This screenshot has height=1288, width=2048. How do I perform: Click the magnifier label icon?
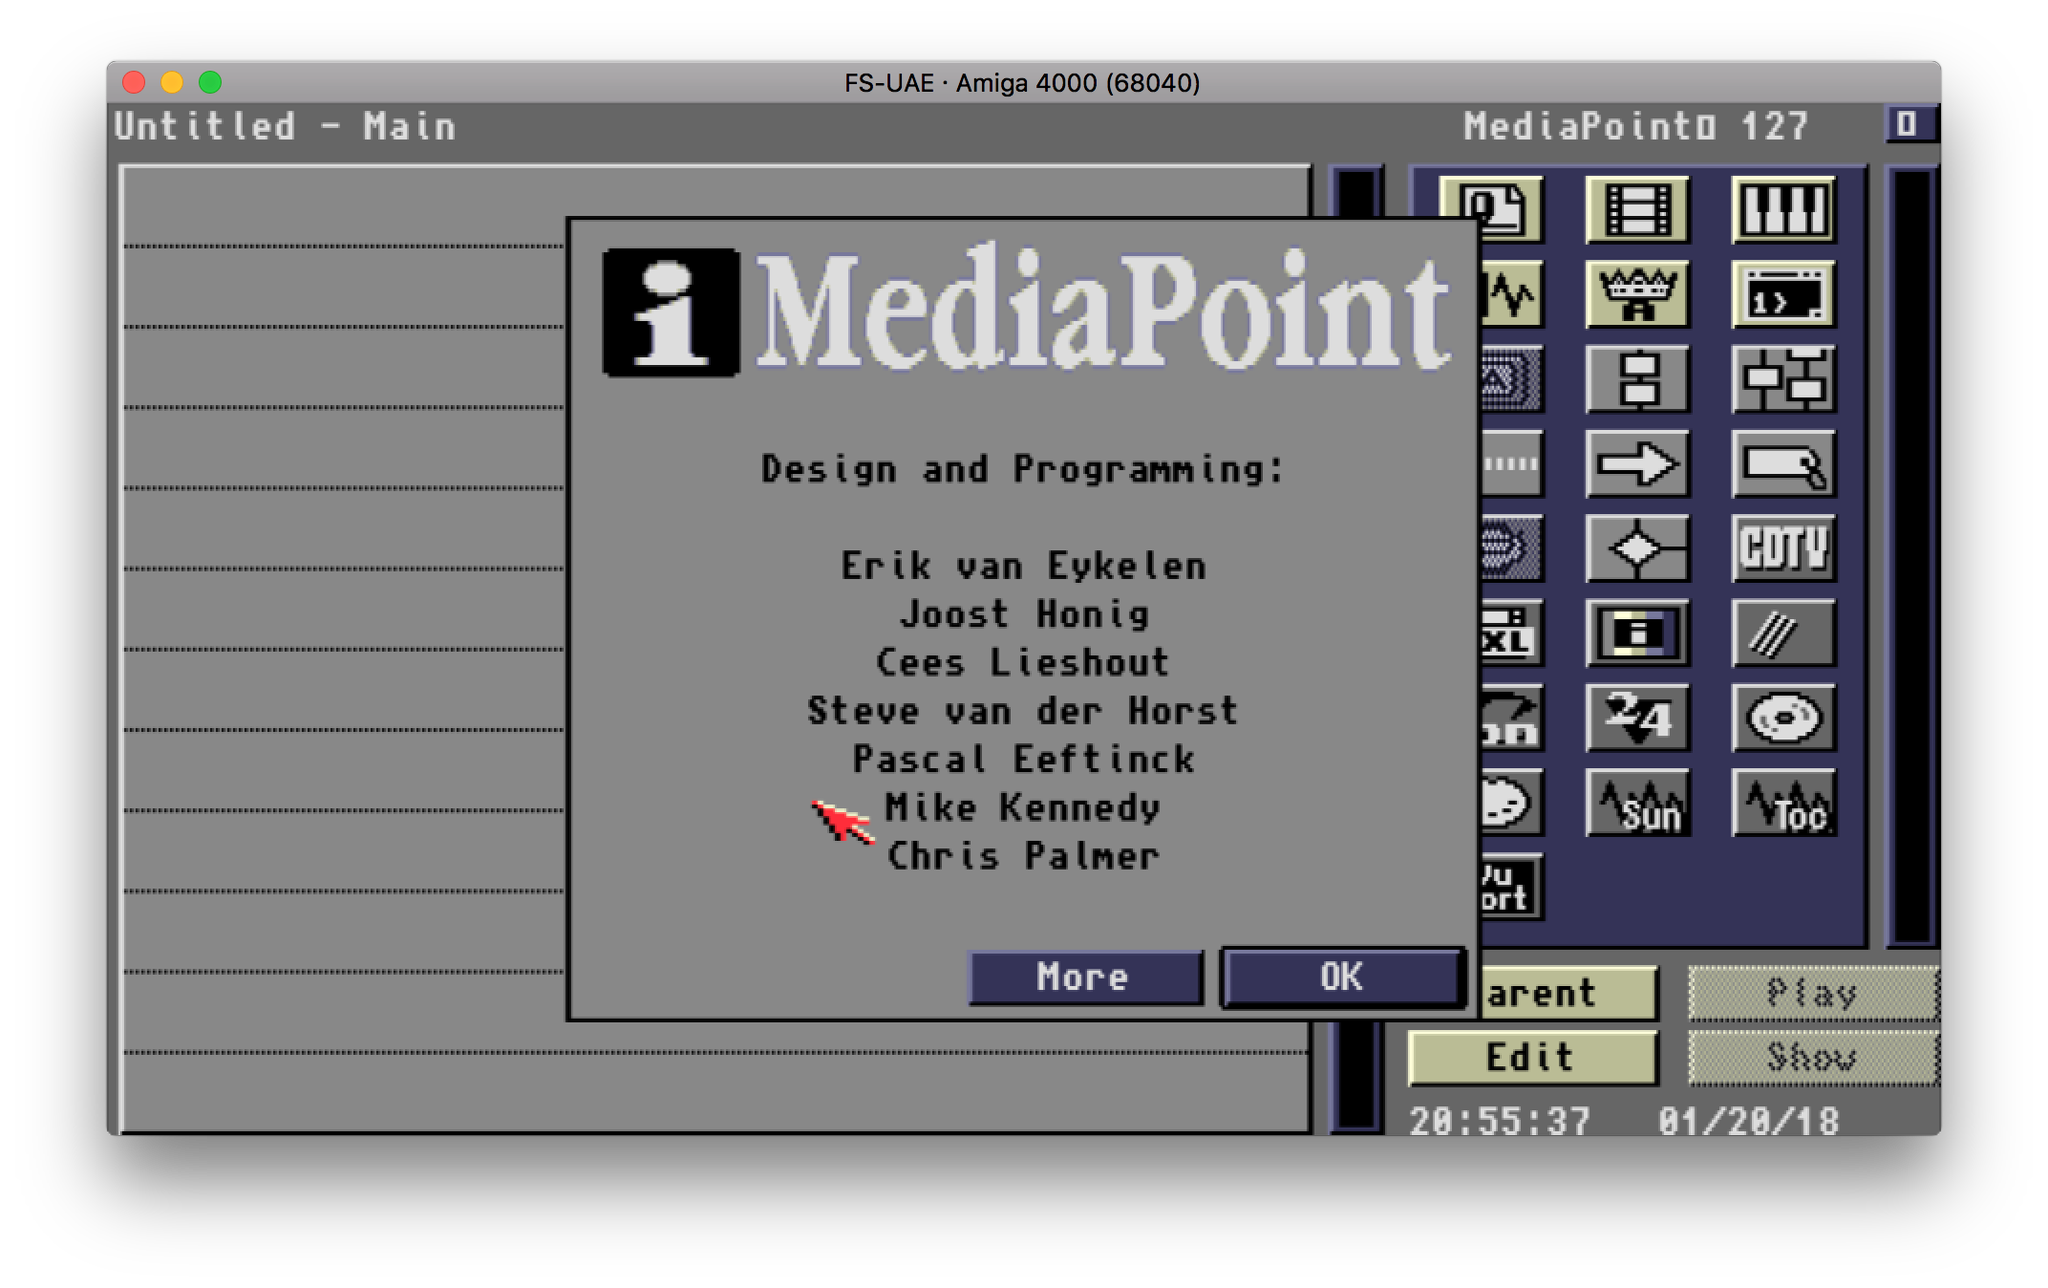[1786, 463]
